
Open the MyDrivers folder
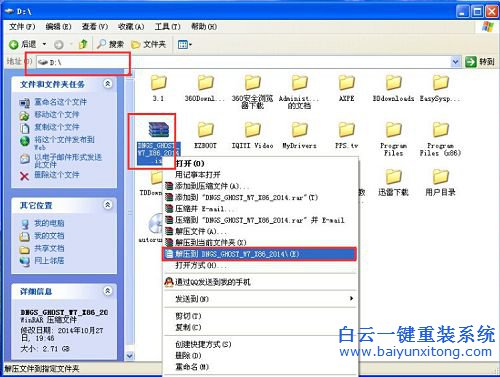[299, 135]
